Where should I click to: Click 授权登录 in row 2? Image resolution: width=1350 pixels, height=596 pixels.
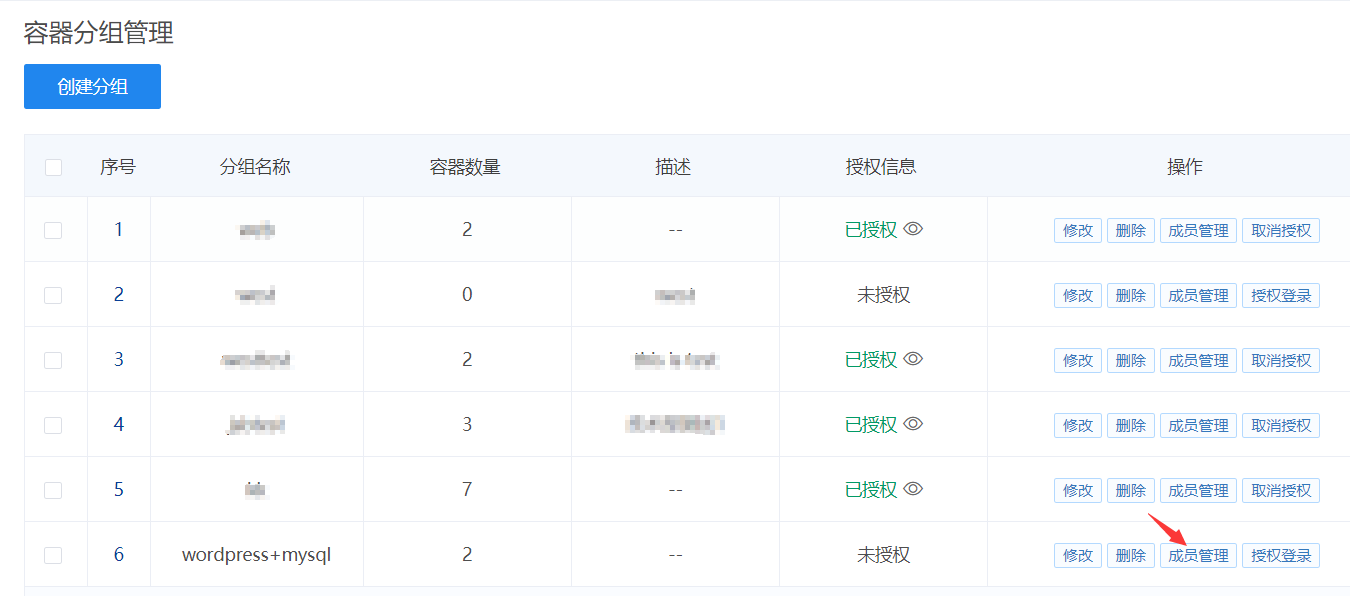tap(1281, 296)
